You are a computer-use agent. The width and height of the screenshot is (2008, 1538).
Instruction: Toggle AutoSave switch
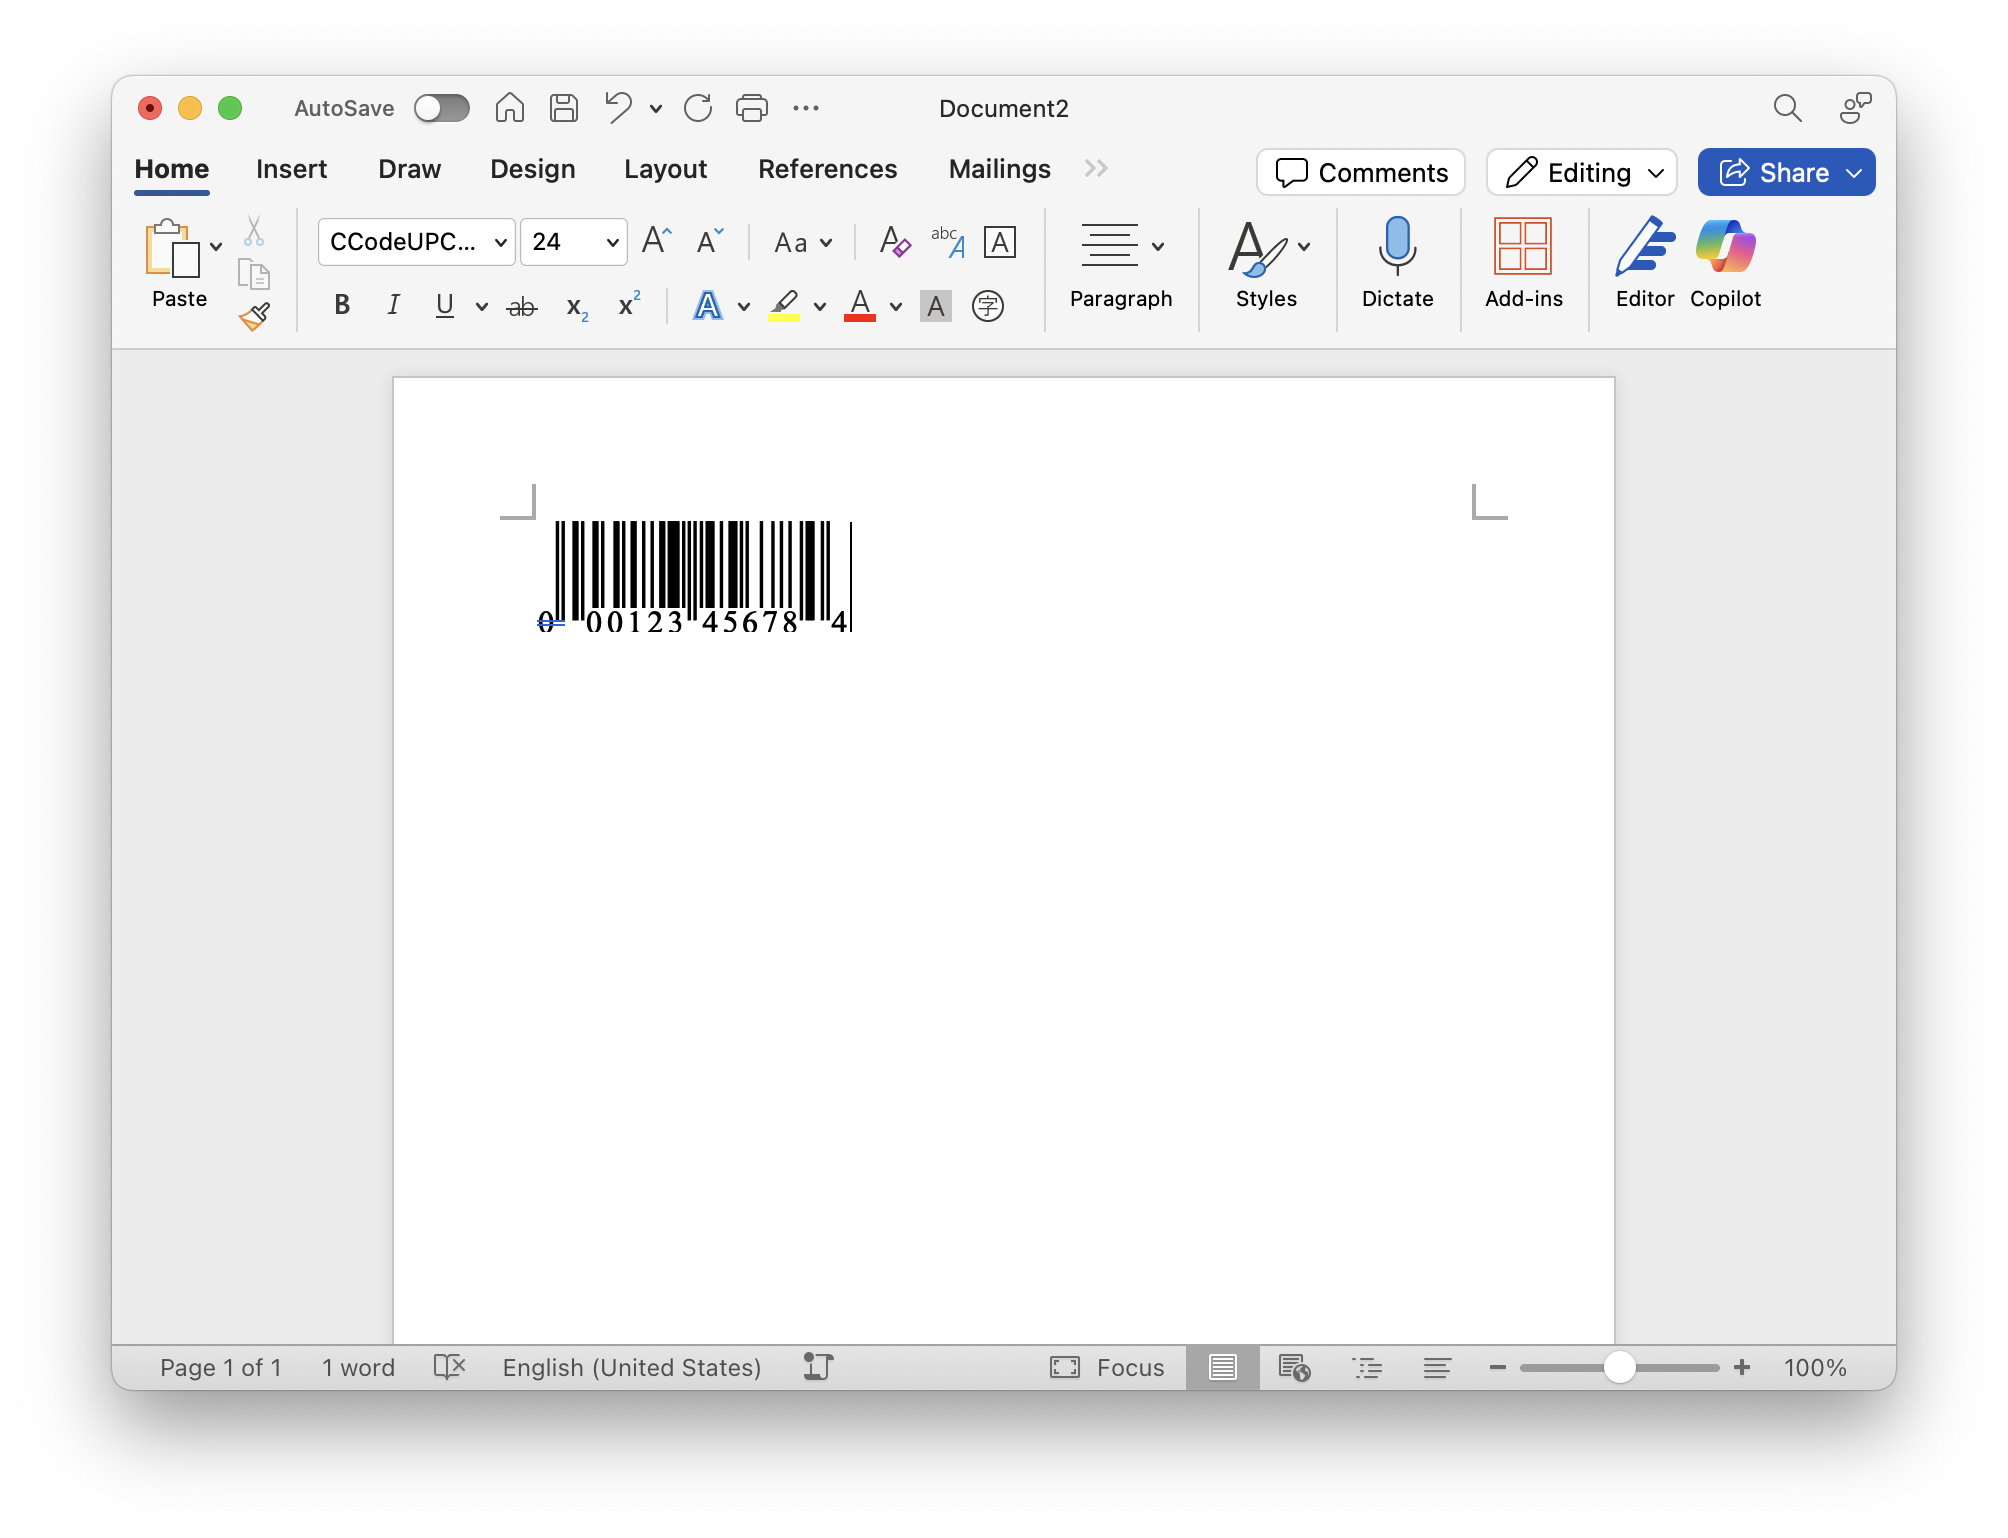442,108
